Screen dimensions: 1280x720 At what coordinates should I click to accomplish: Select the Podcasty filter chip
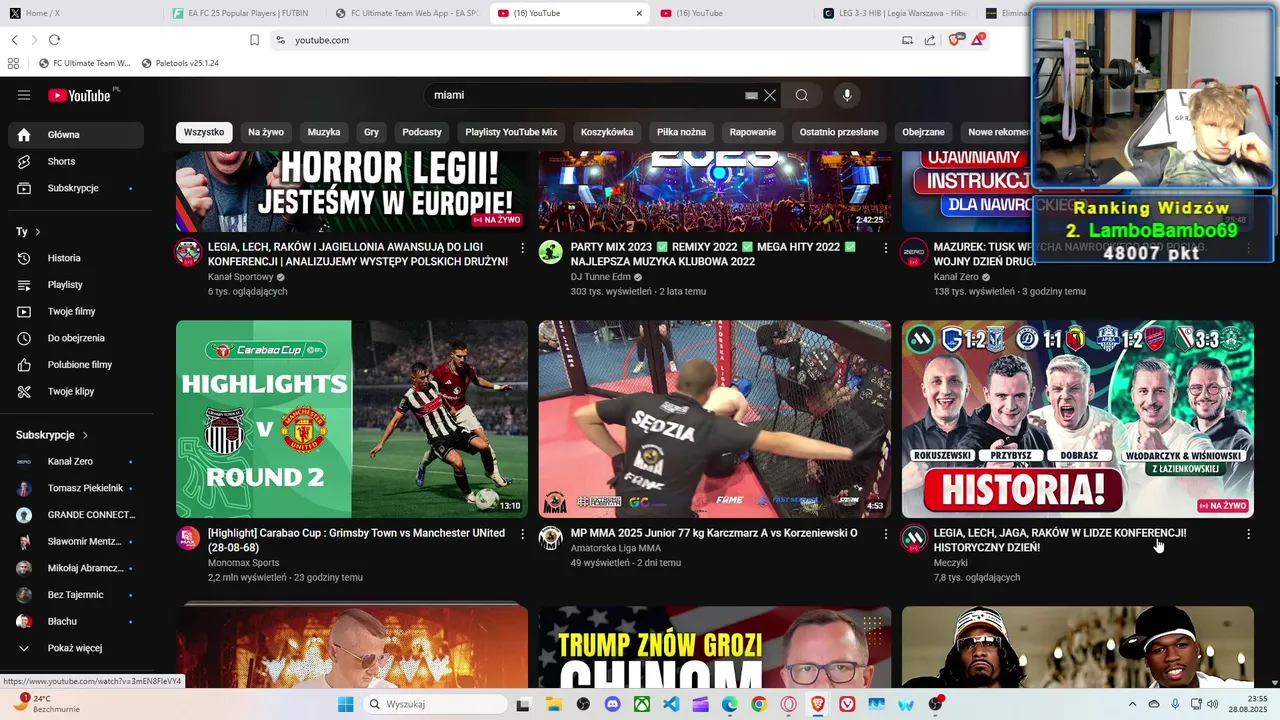point(422,132)
